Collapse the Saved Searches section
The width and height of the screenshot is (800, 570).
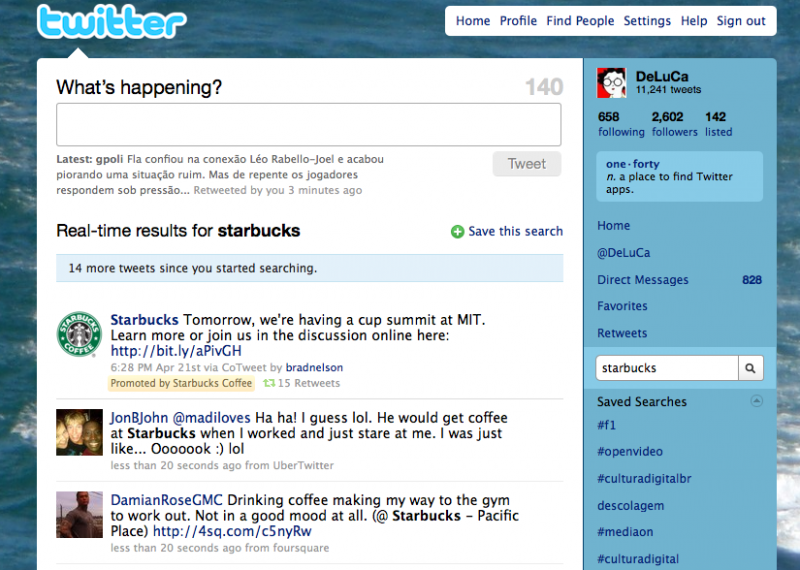757,401
